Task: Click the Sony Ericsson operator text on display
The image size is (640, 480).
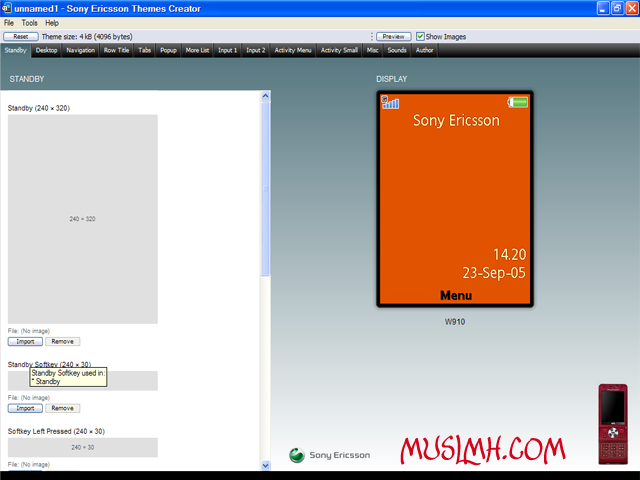Action: 456,120
